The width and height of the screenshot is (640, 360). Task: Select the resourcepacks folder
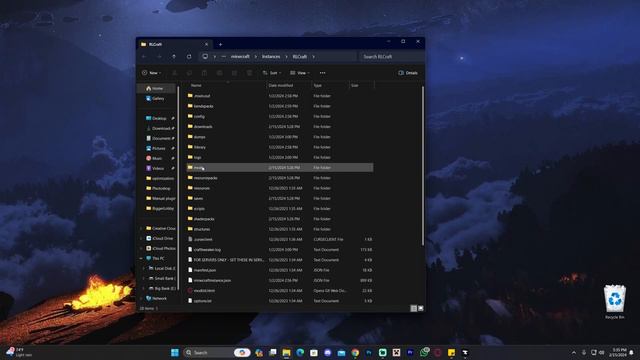205,178
